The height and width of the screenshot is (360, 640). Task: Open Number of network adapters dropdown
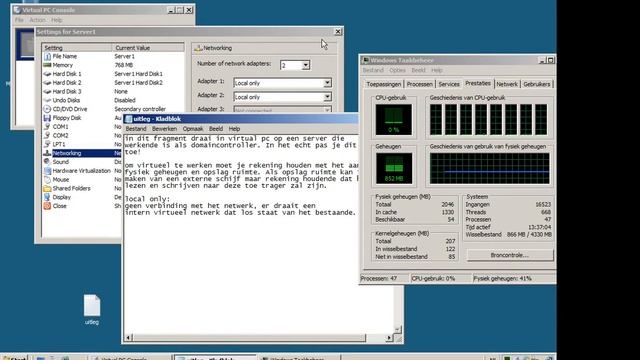[306, 65]
